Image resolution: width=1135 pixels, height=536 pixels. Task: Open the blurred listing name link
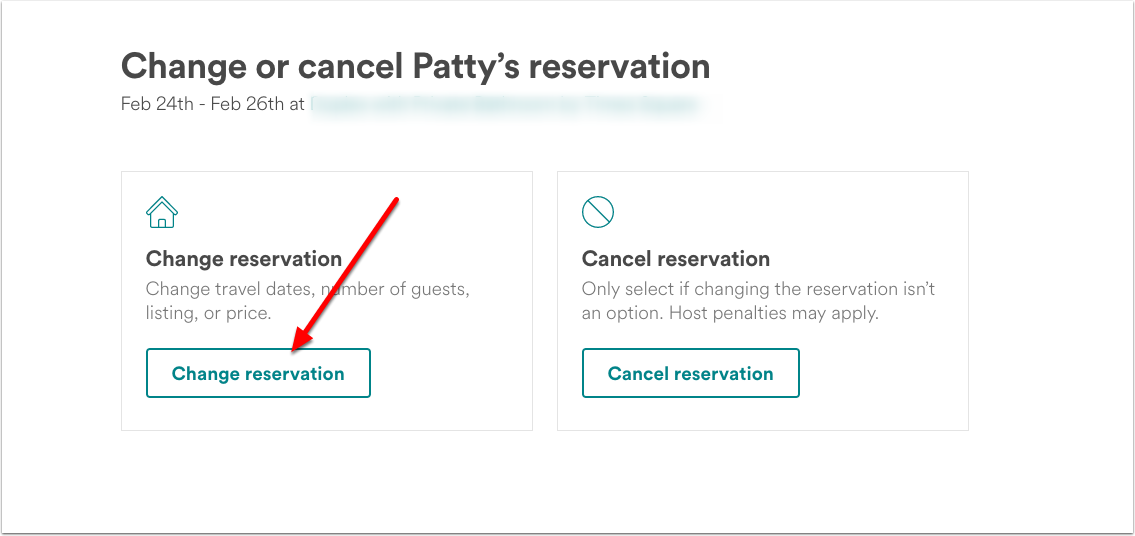tap(505, 104)
